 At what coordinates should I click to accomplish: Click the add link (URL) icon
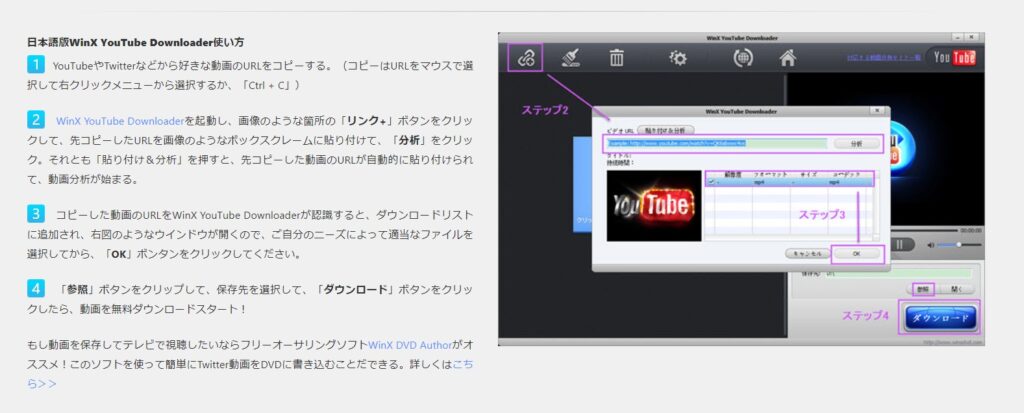(524, 57)
